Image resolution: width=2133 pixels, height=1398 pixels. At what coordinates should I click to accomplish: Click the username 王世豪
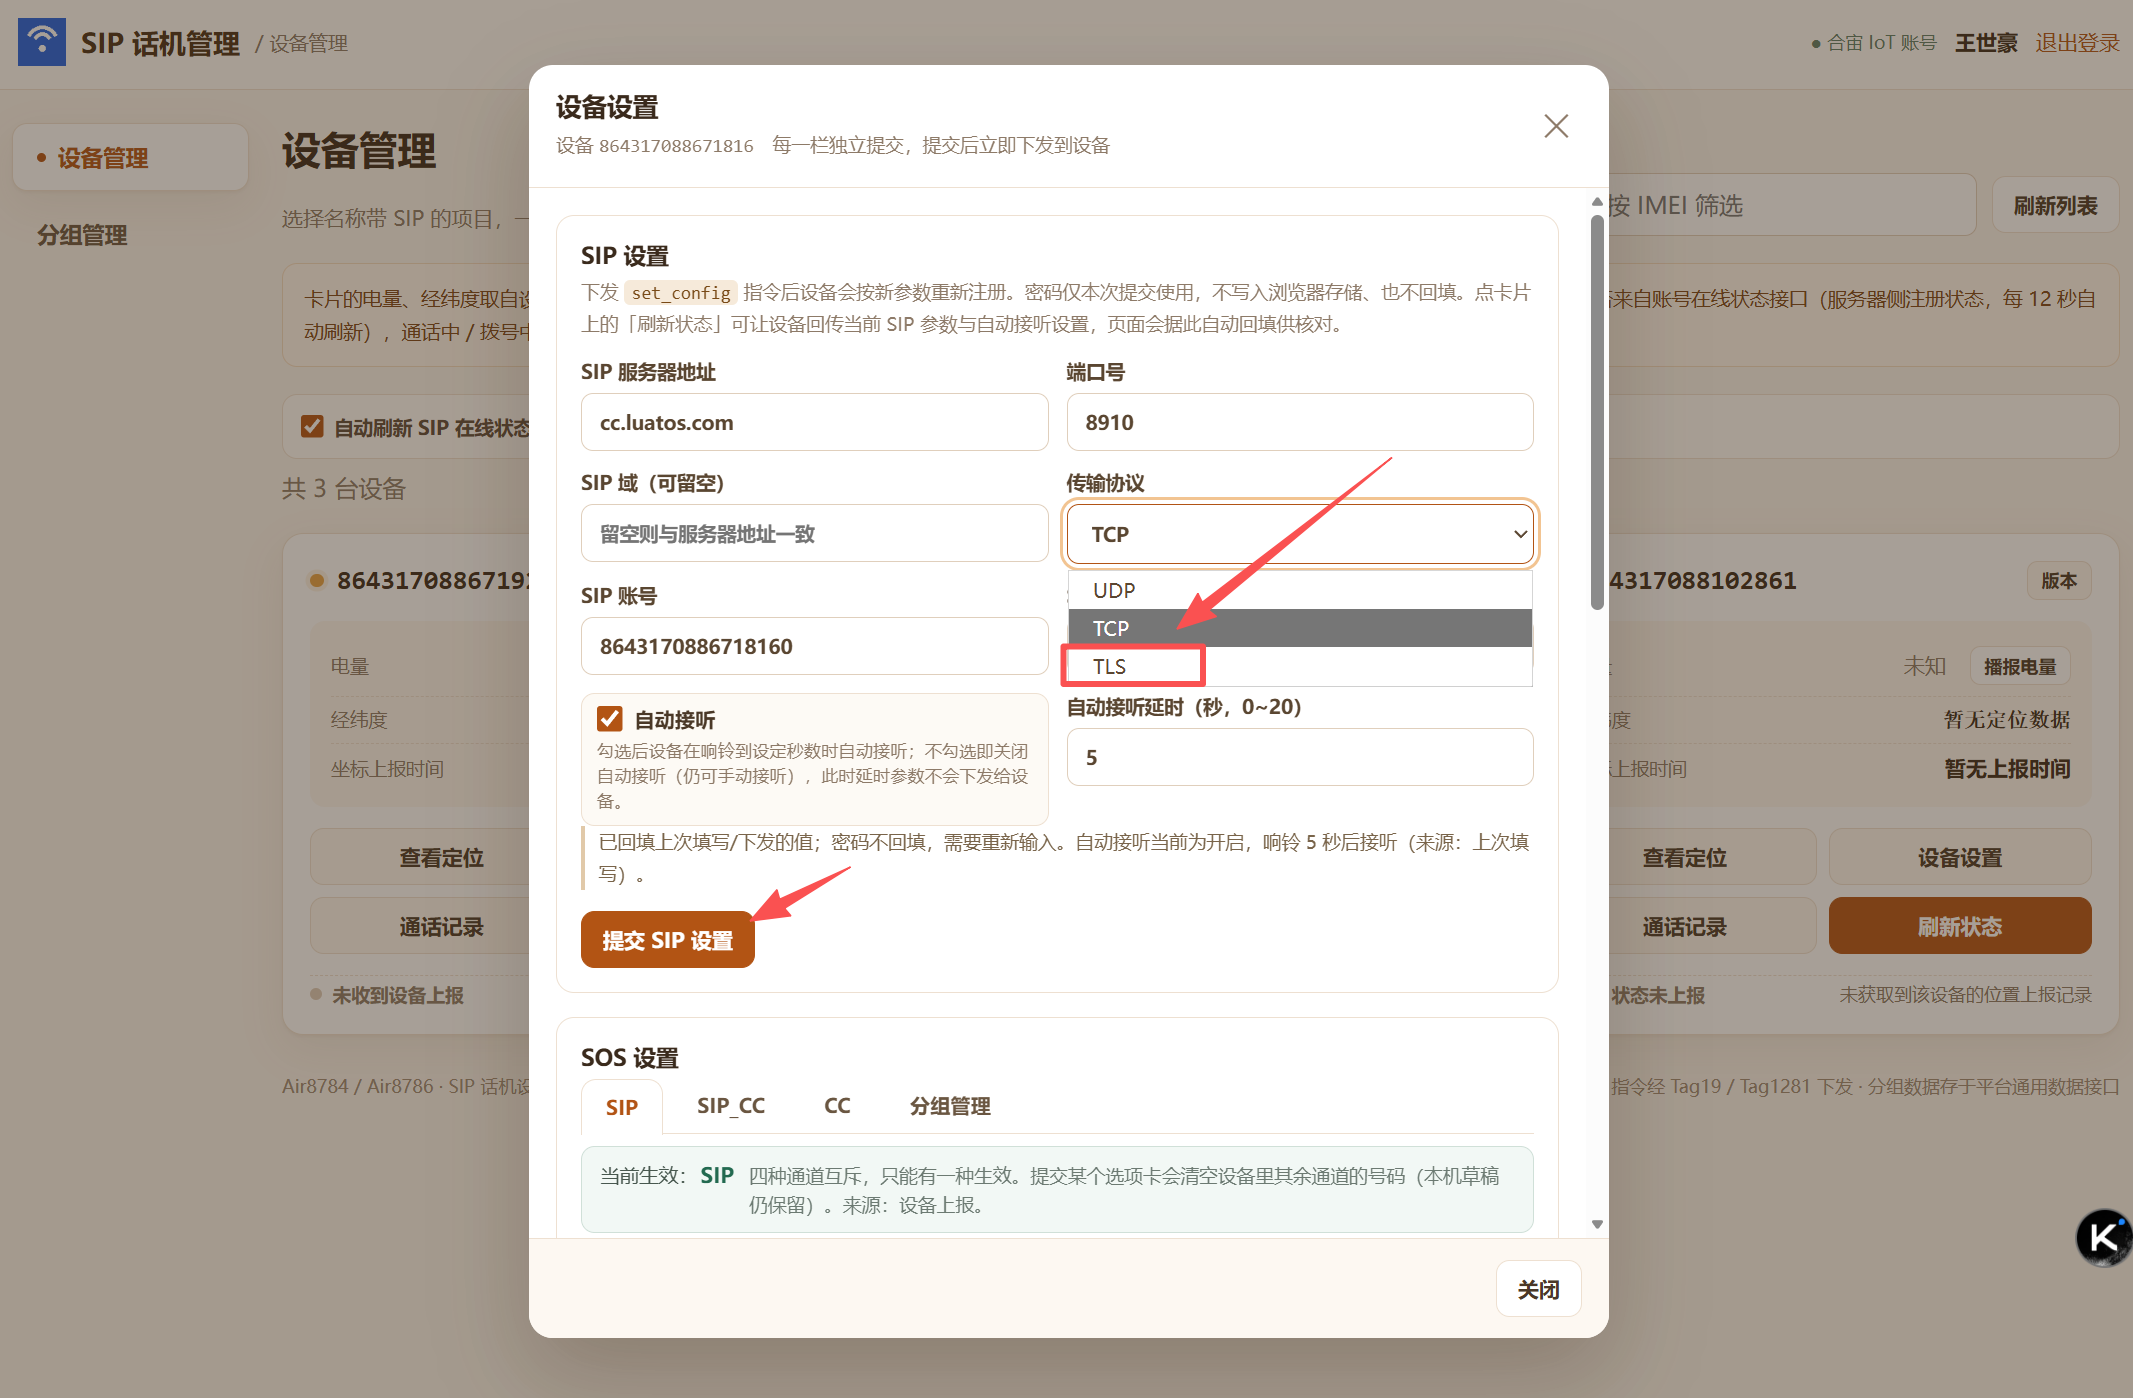click(x=1986, y=43)
